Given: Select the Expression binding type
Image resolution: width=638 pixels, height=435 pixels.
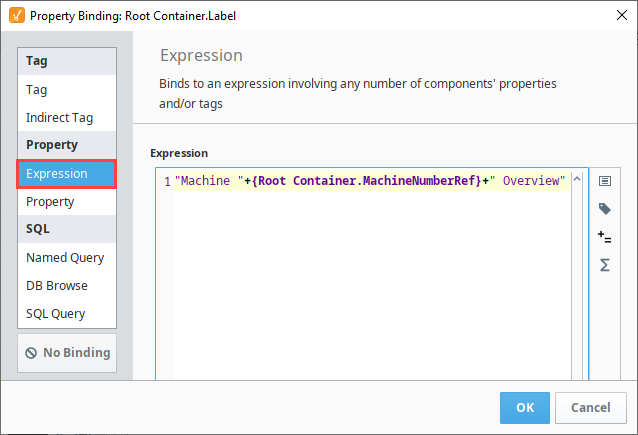Looking at the screenshot, I should coord(67,174).
